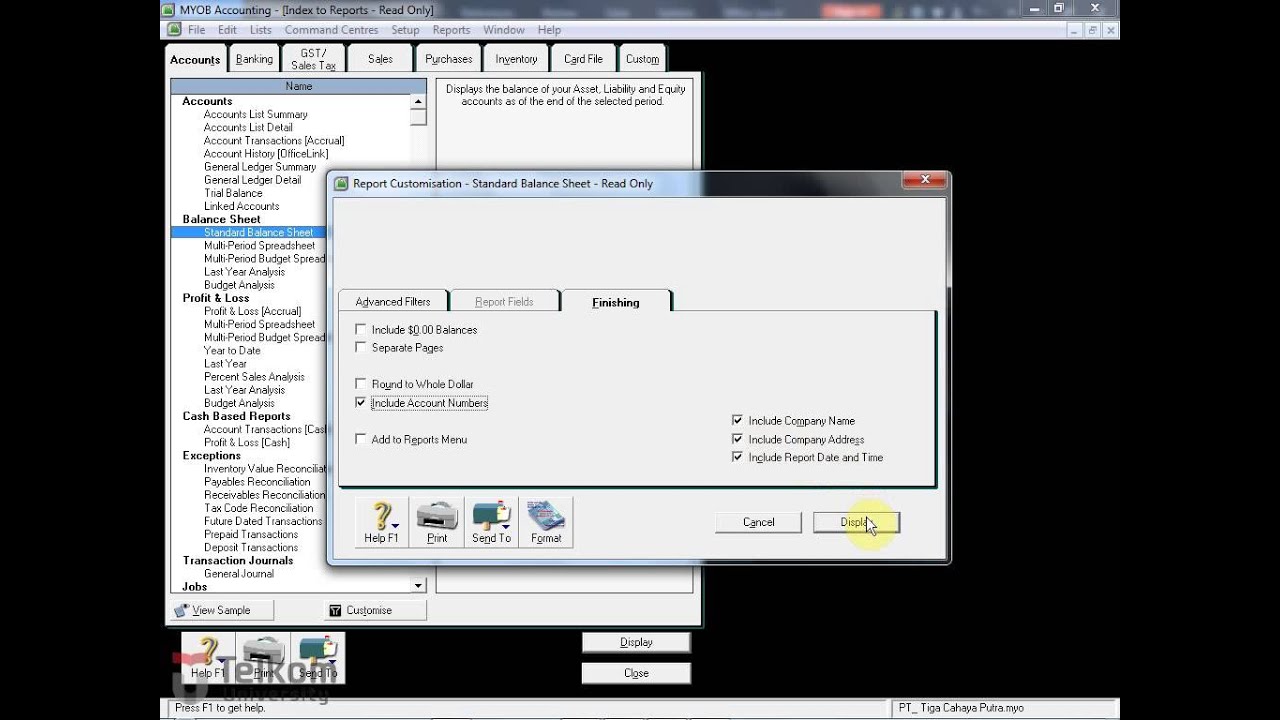Click the MYOB icon in the menu bar
The height and width of the screenshot is (720, 1280).
[x=175, y=30]
